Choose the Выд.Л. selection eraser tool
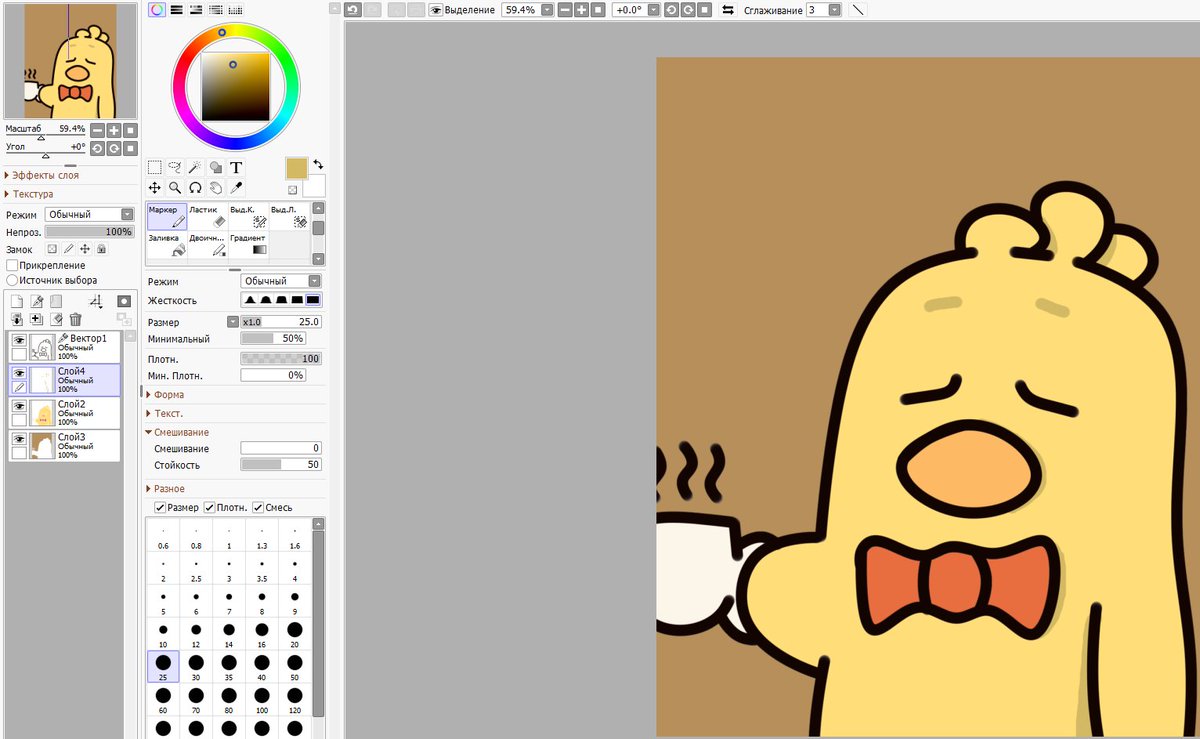Screen dimensions: 1200x739 pyautogui.click(x=289, y=216)
